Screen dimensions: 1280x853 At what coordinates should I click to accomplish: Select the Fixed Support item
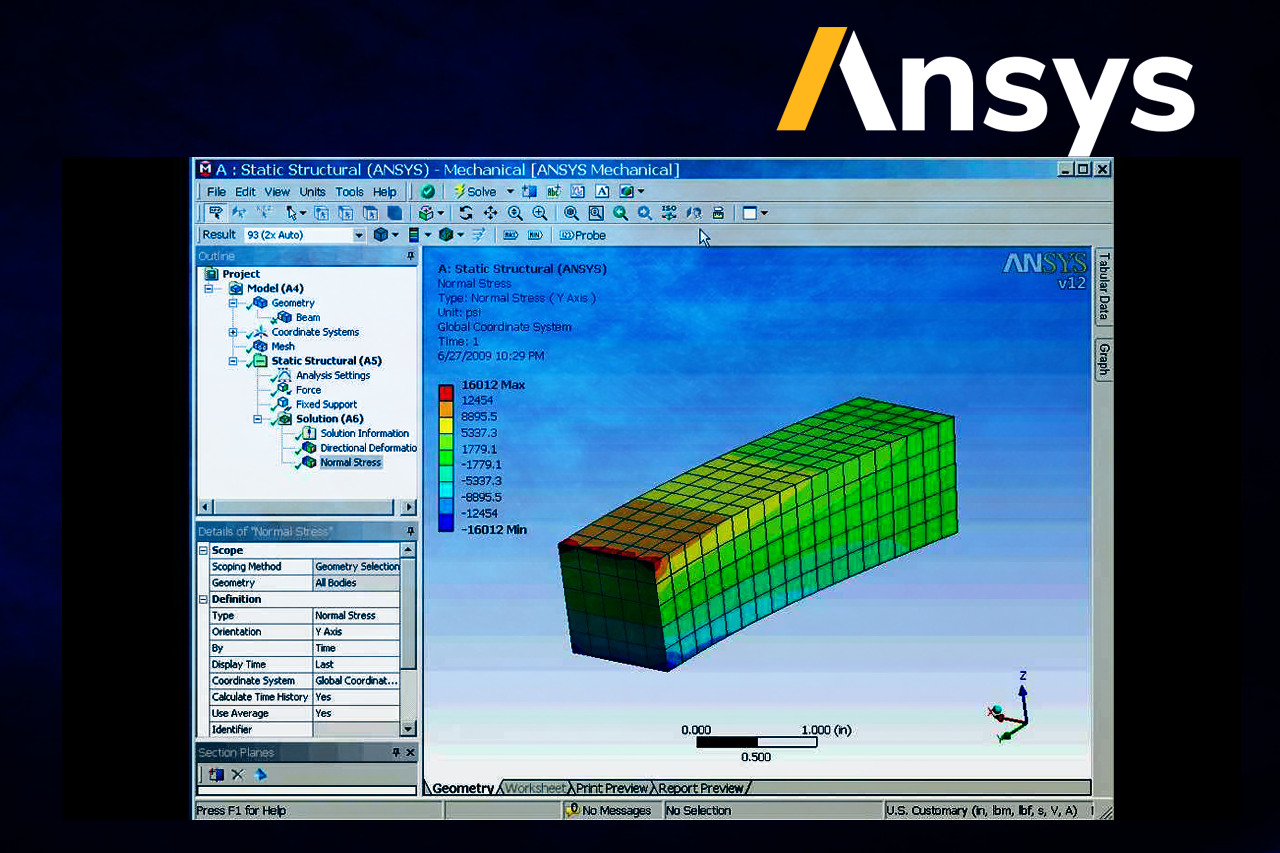click(326, 404)
